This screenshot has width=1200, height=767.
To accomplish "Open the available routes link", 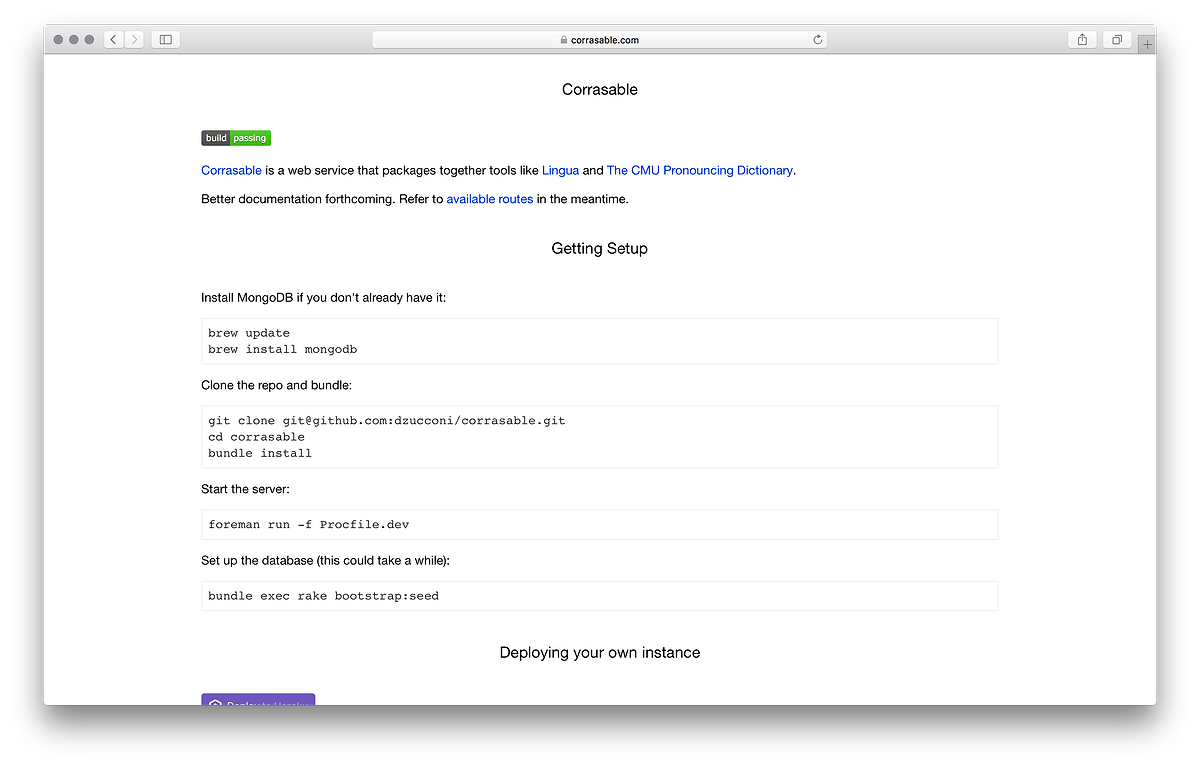I will (490, 199).
